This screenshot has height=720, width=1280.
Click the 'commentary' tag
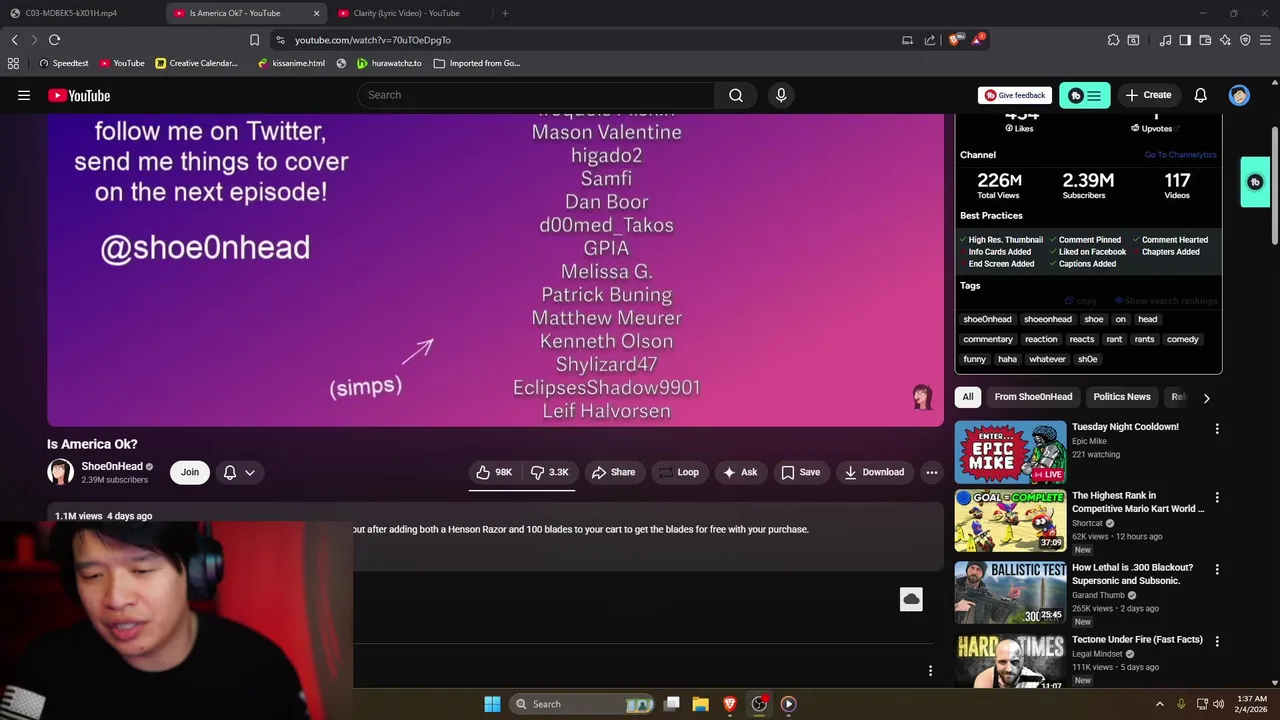tap(988, 339)
